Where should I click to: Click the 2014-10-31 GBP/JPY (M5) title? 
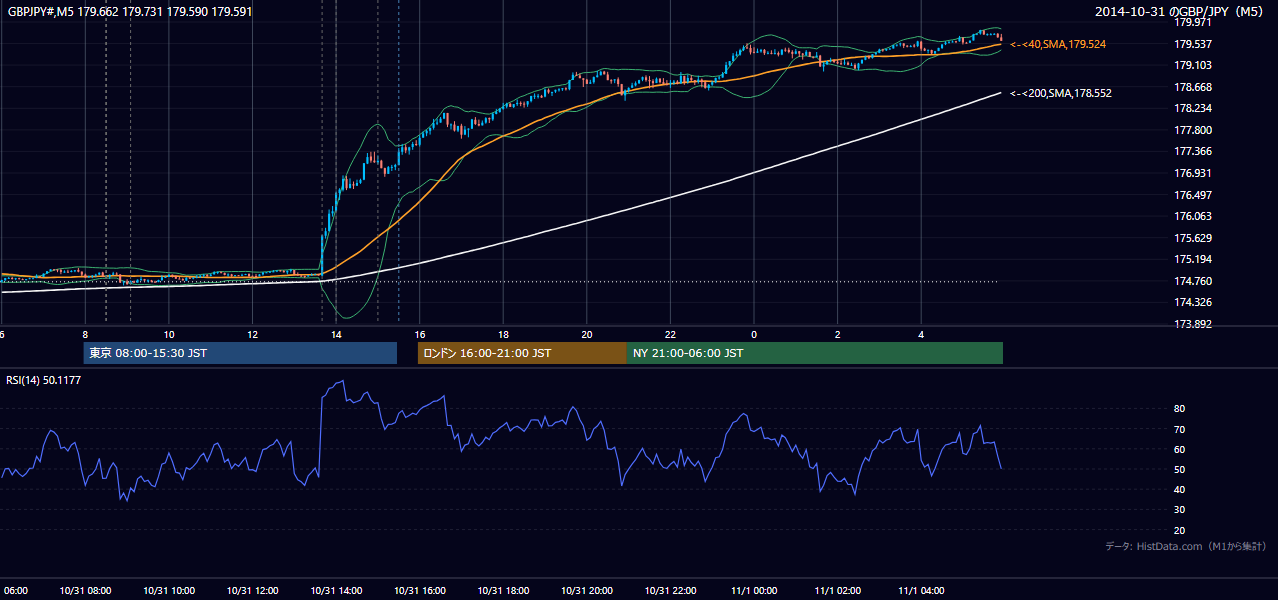1181,11
